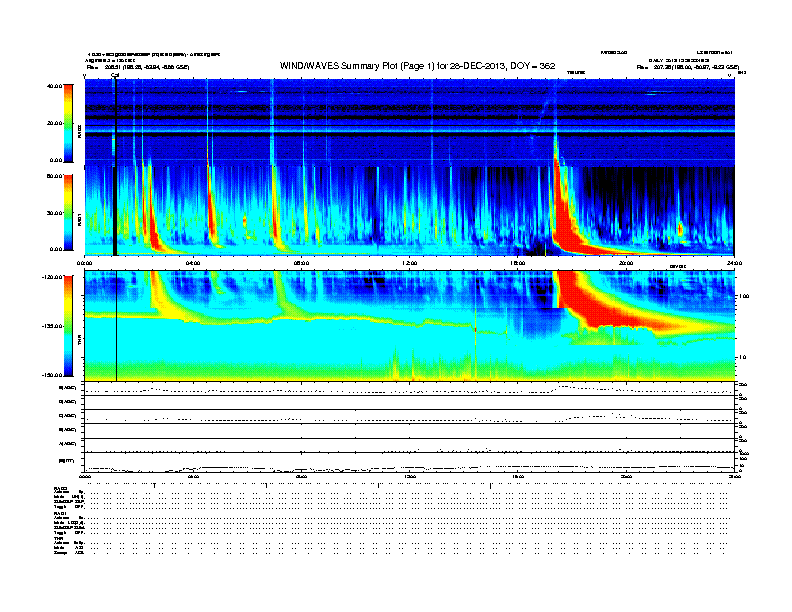Click the bottom line-plot panel's axis label
792x612 pixels.
pyautogui.click(x=67, y=461)
